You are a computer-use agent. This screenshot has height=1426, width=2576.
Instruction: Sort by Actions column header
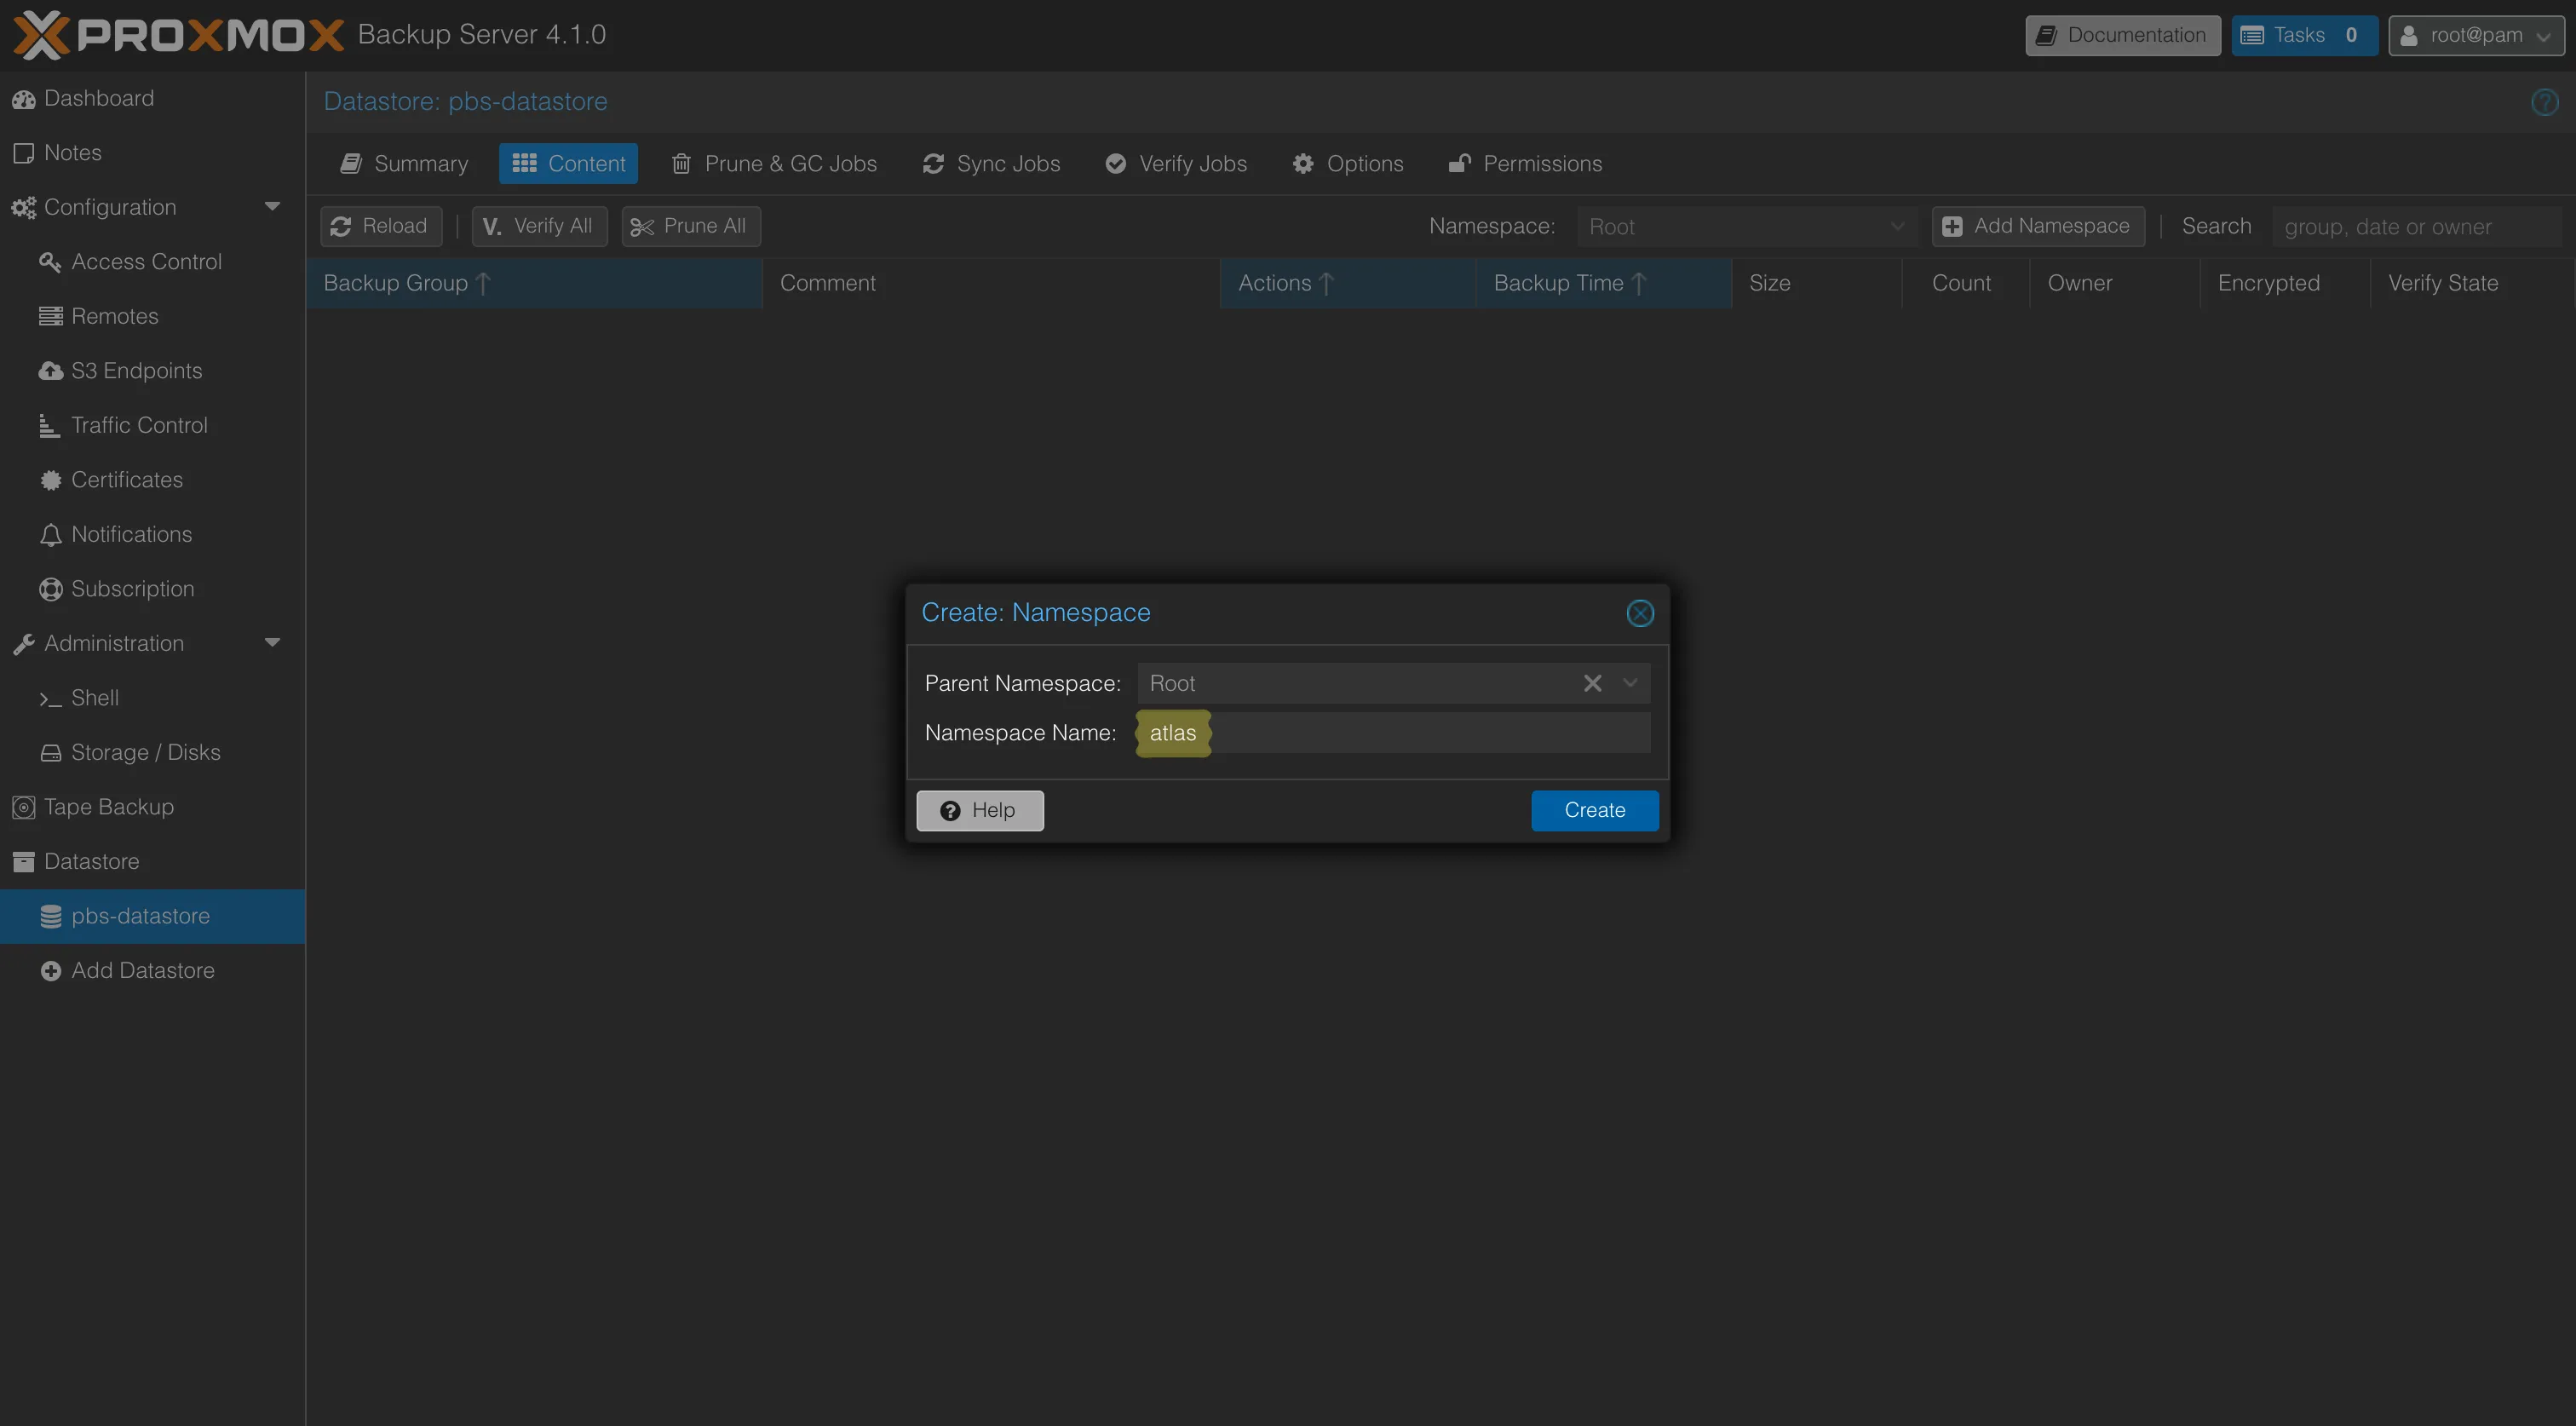(1347, 283)
